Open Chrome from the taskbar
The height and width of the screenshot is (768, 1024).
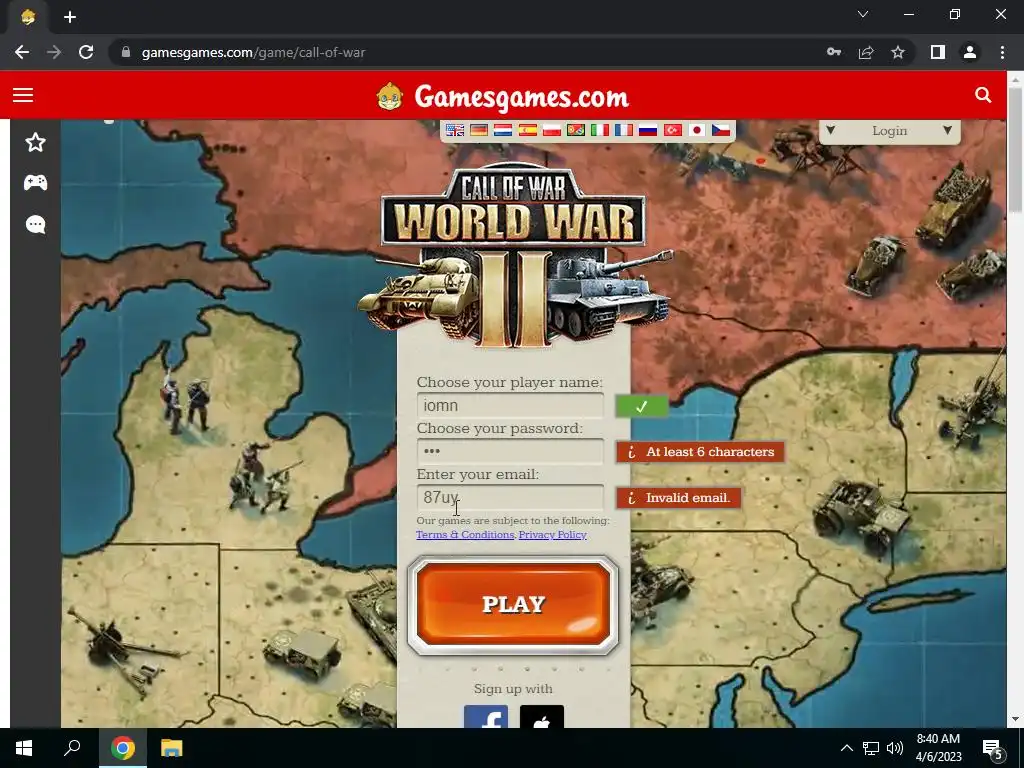[x=122, y=748]
